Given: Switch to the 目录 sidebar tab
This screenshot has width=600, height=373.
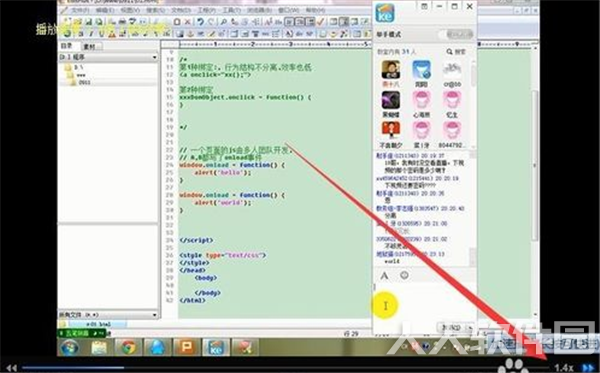Looking at the screenshot, I should [66, 46].
